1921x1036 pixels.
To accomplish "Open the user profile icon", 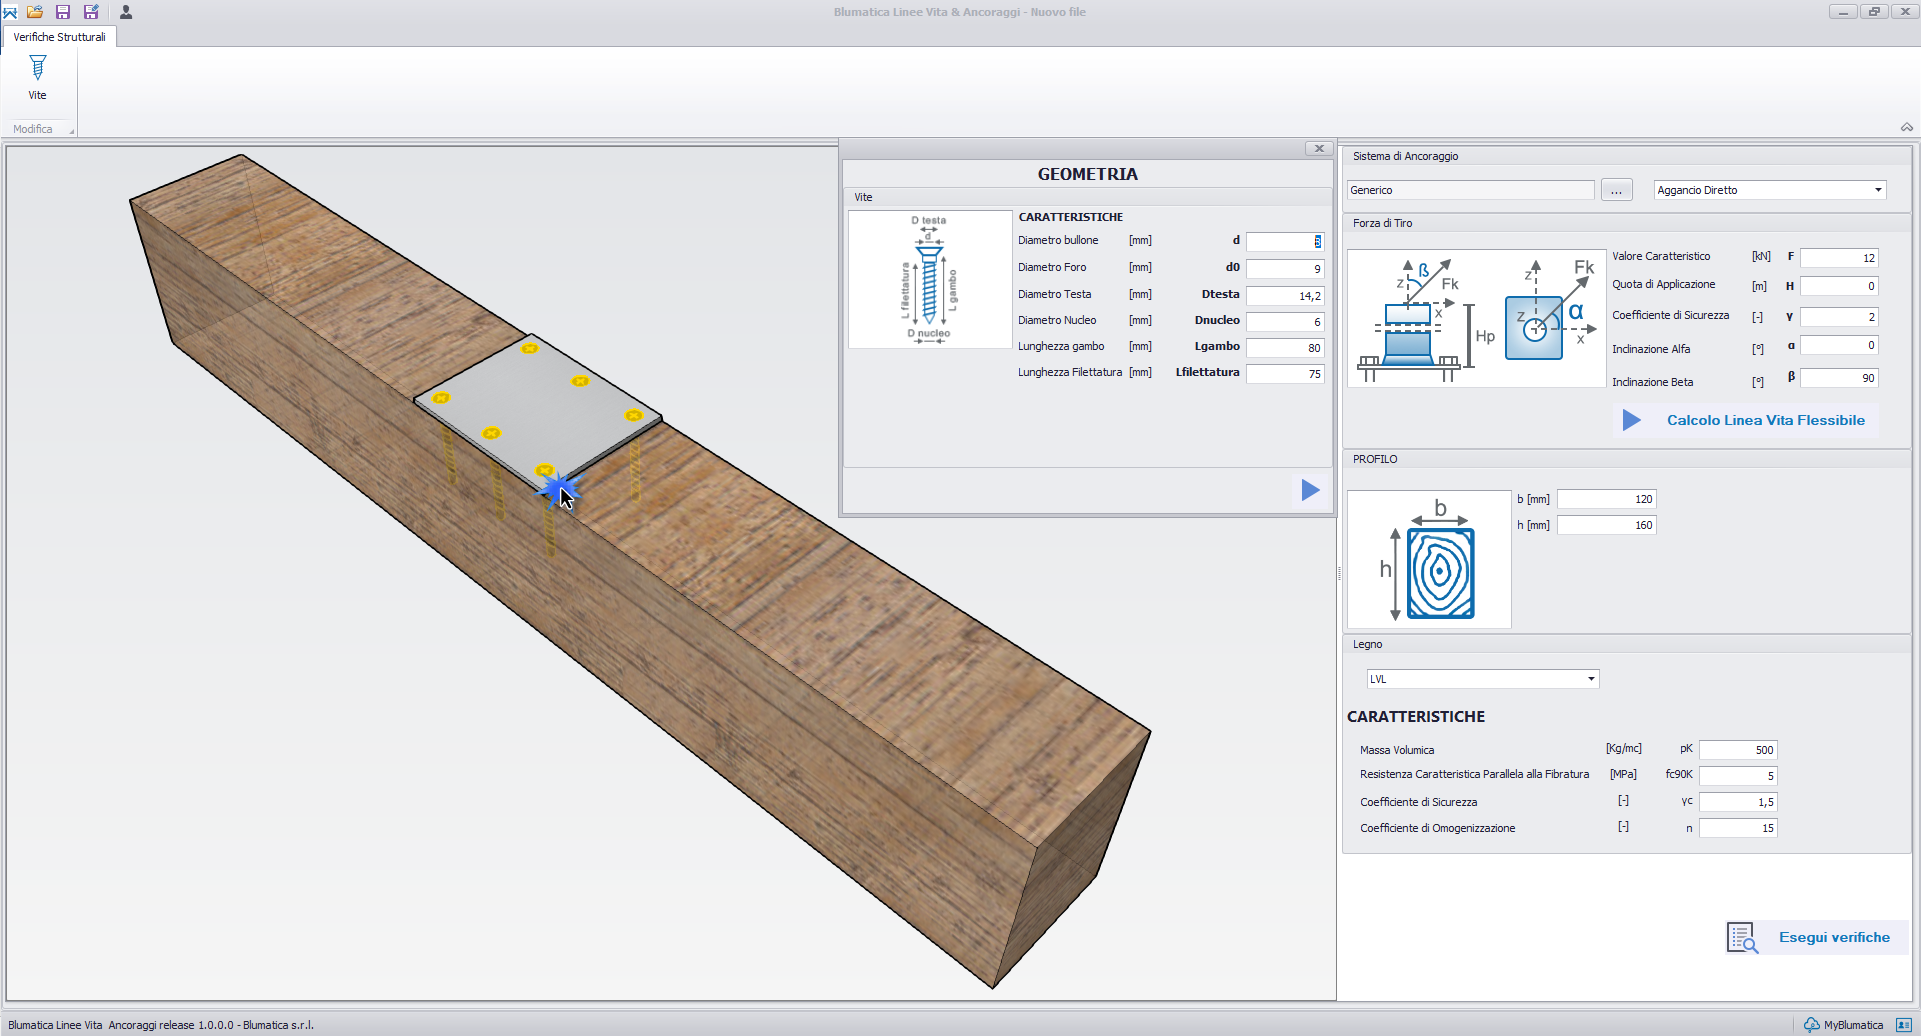I will click(x=126, y=12).
